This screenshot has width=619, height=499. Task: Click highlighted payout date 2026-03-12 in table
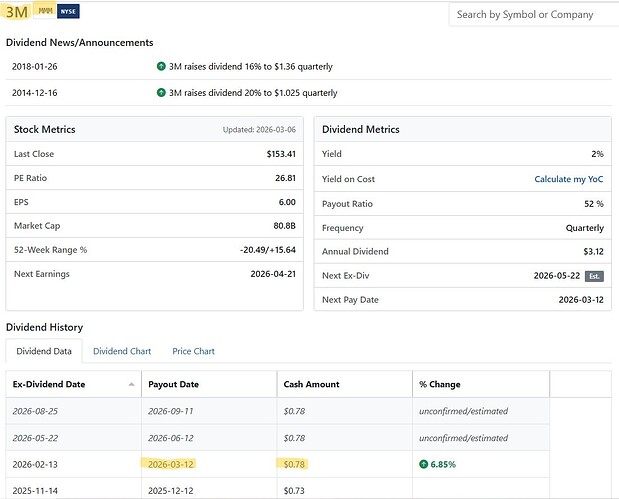[x=171, y=464]
